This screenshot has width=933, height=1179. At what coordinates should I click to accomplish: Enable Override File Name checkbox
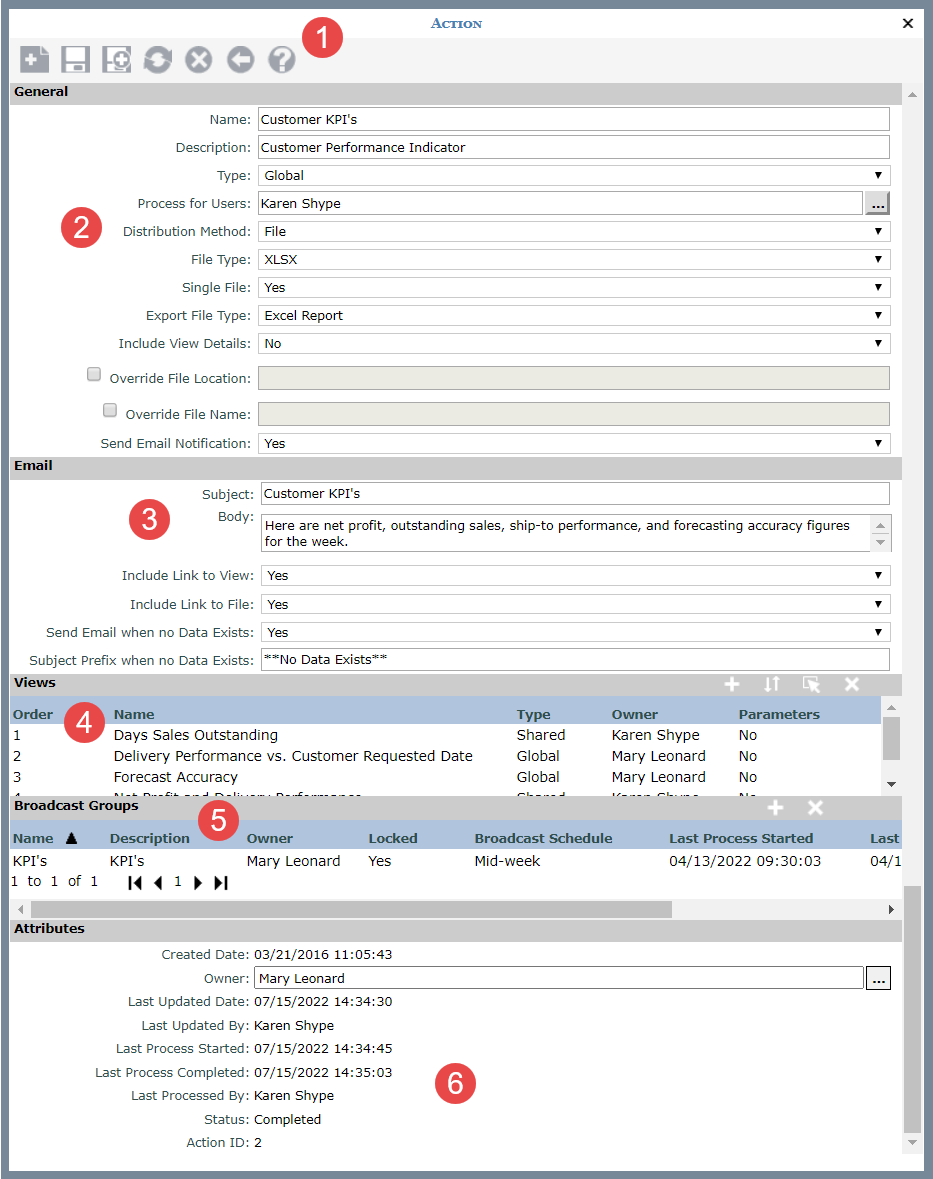110,411
